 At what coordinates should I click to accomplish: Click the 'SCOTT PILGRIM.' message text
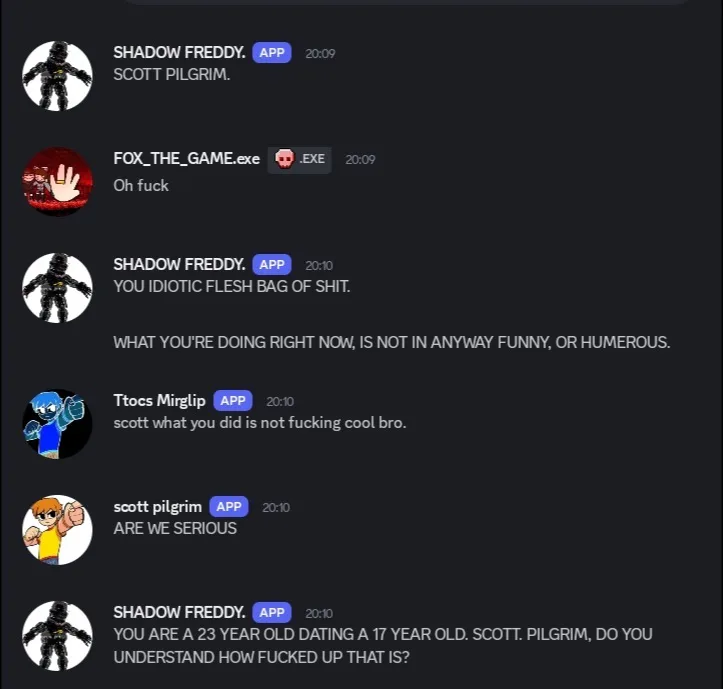tap(172, 74)
